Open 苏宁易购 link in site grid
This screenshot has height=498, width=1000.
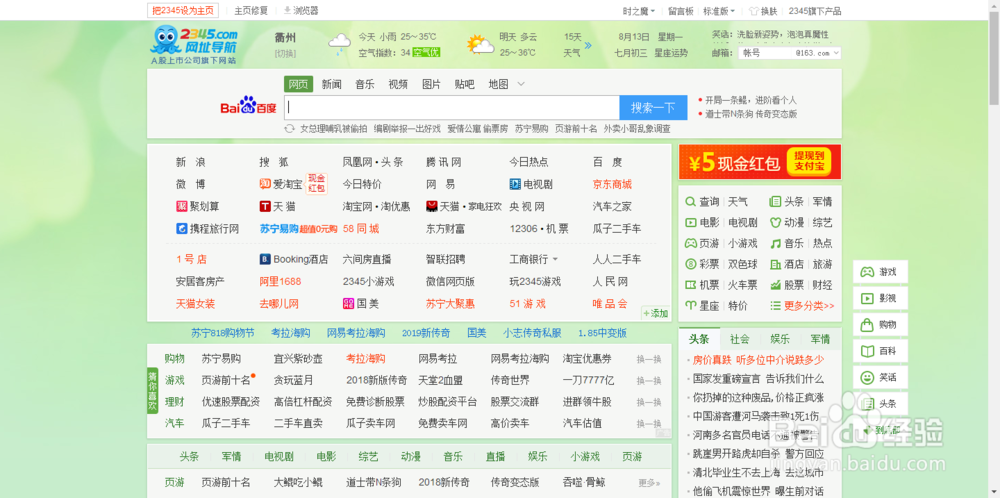tap(279, 228)
